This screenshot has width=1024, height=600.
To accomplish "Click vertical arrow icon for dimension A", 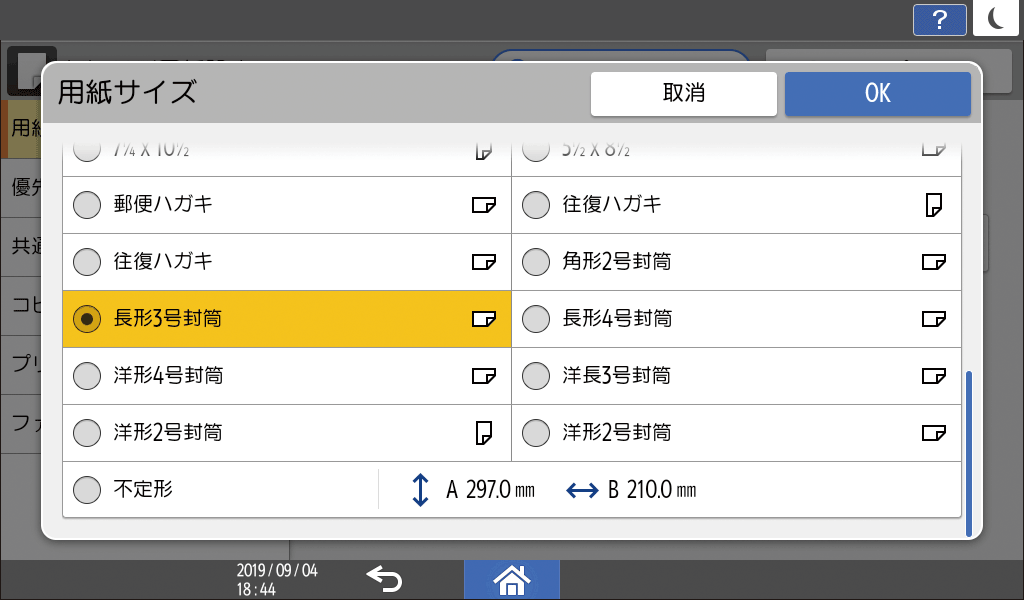I will click(x=421, y=490).
